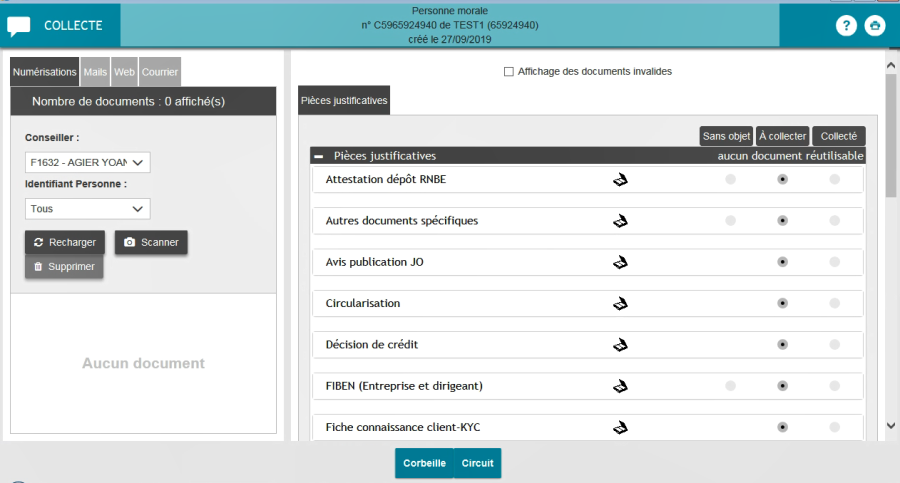Viewport: 900px width, 483px height.
Task: Click scan icon for Décision de crédit
Action: pos(620,345)
